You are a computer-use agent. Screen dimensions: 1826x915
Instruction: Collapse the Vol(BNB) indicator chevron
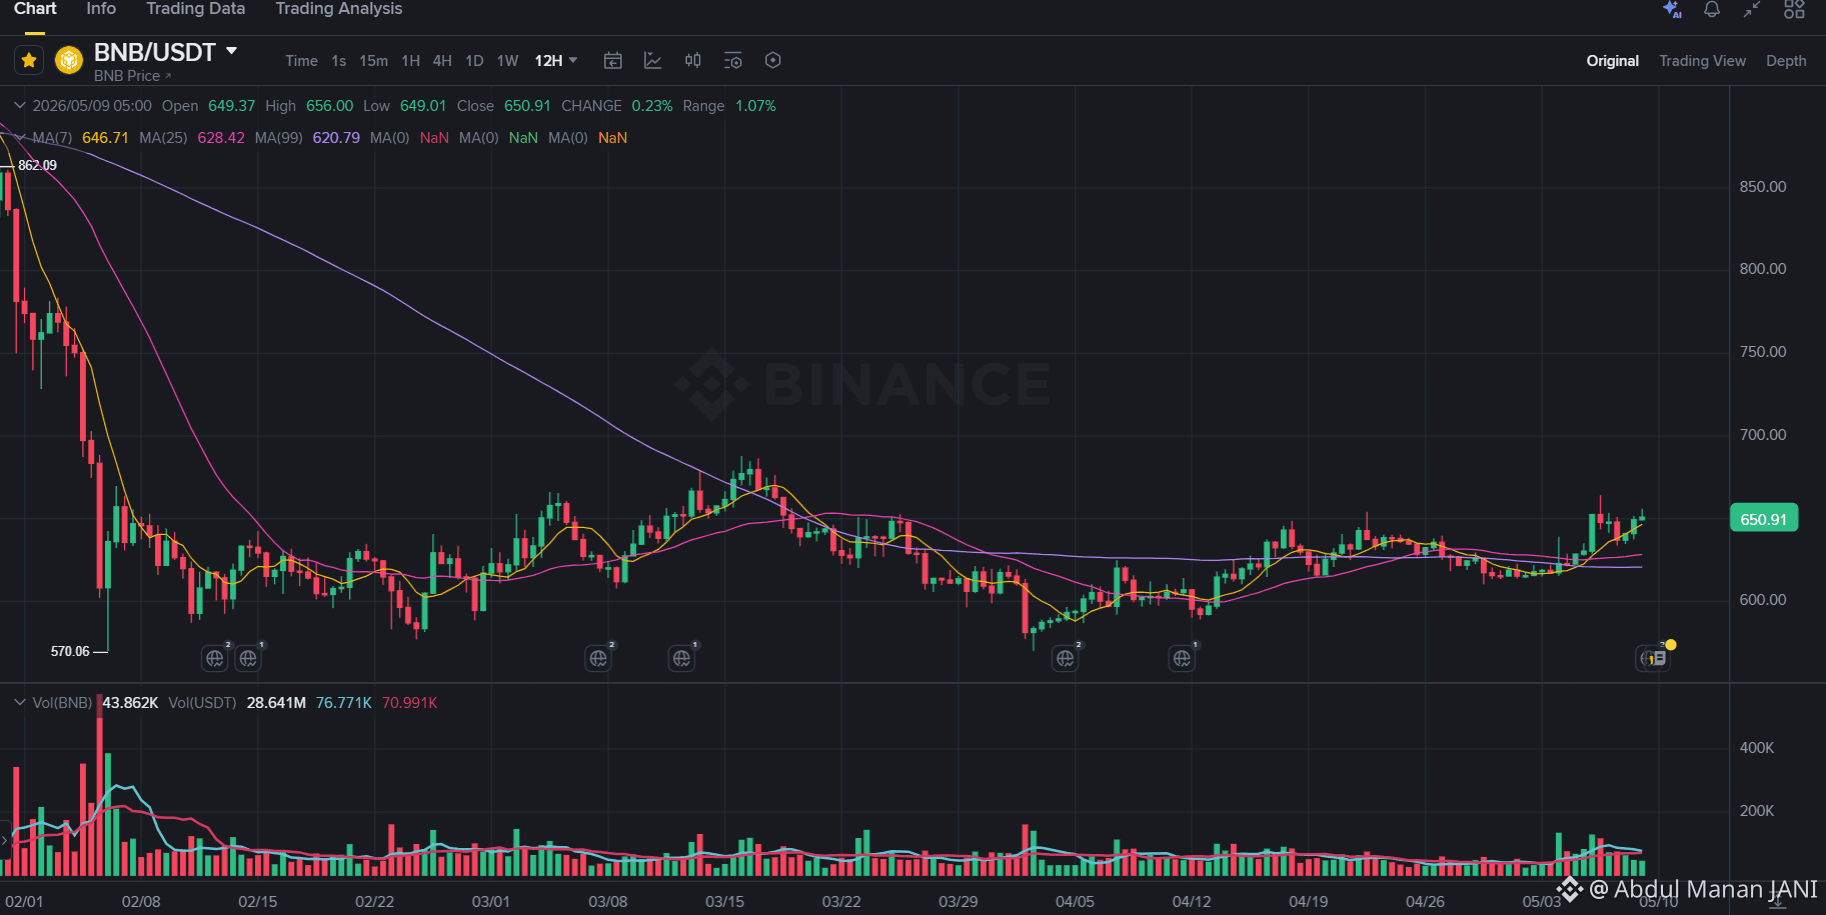tap(19, 703)
